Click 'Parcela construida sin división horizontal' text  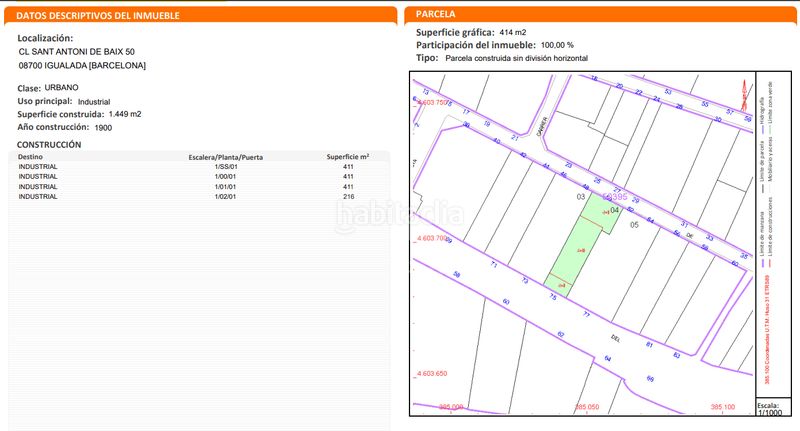tap(516, 58)
